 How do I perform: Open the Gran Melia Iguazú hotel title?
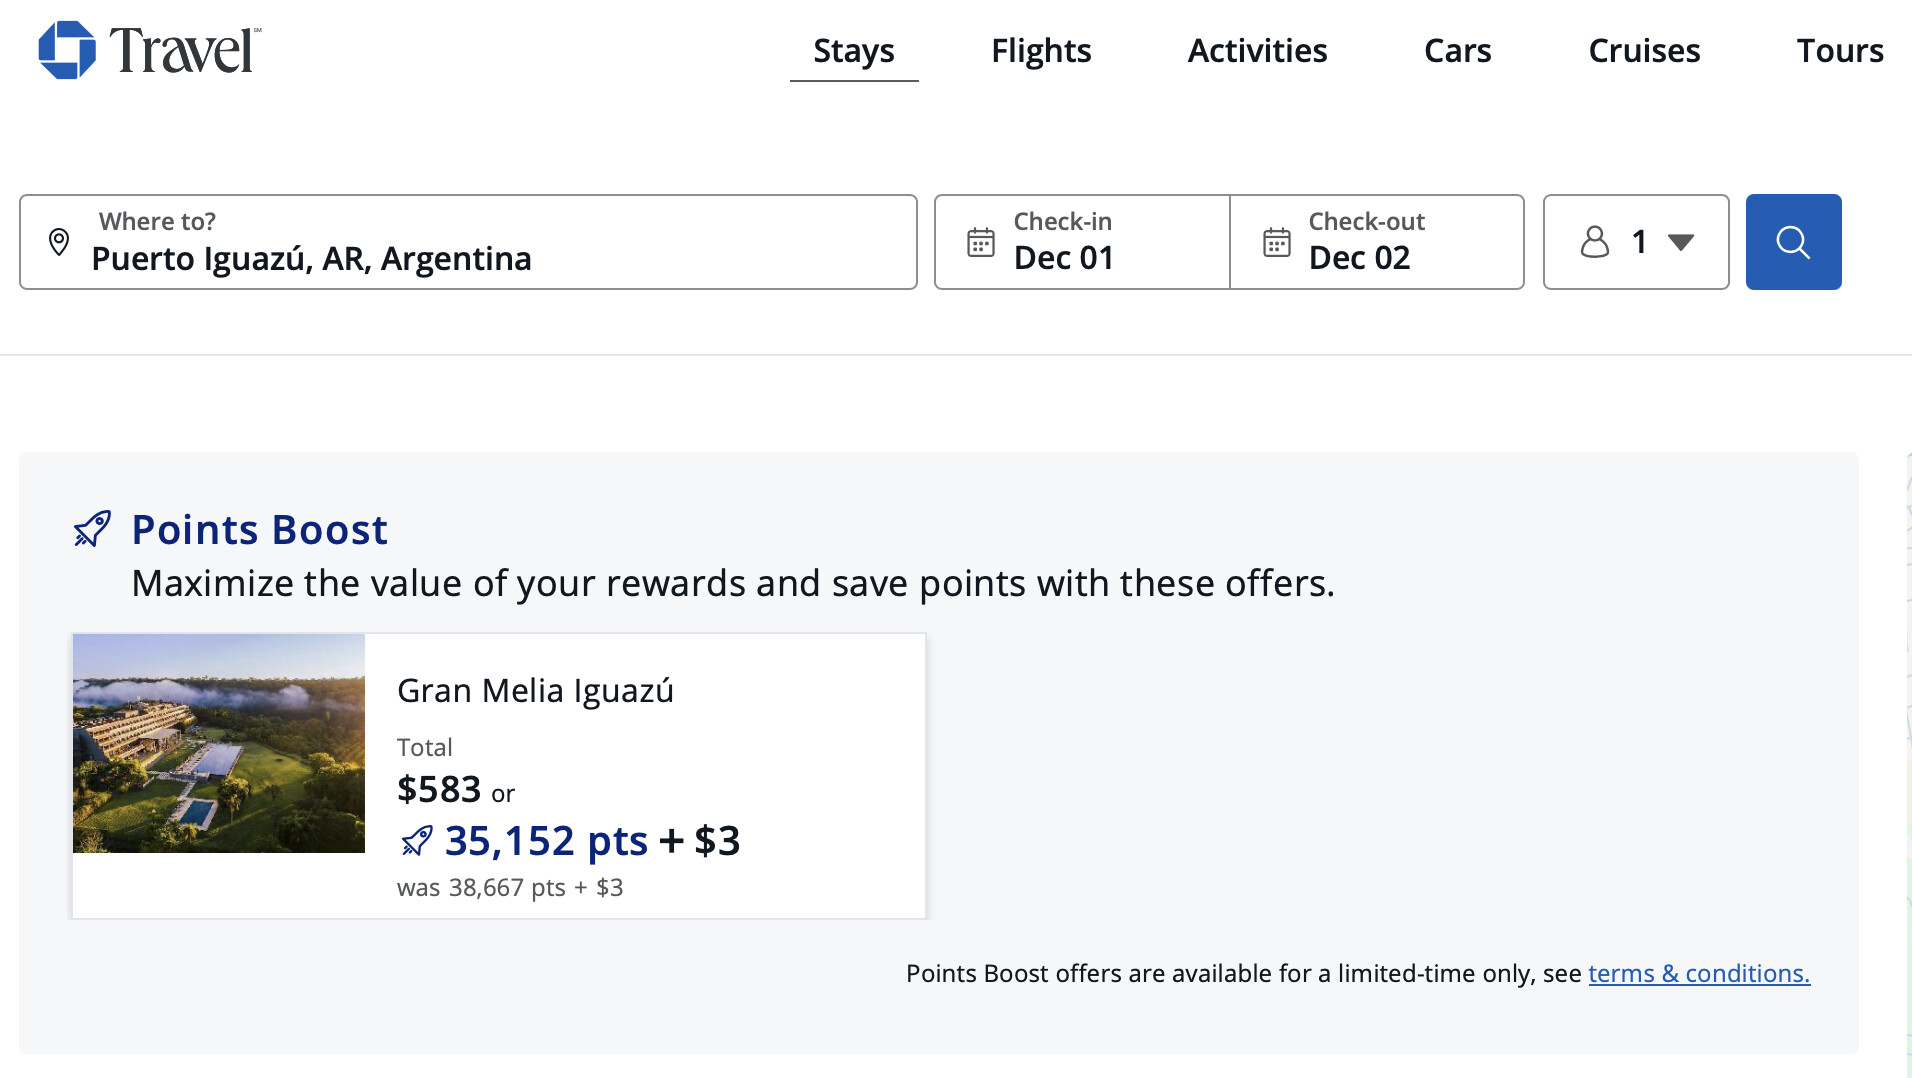click(x=535, y=691)
